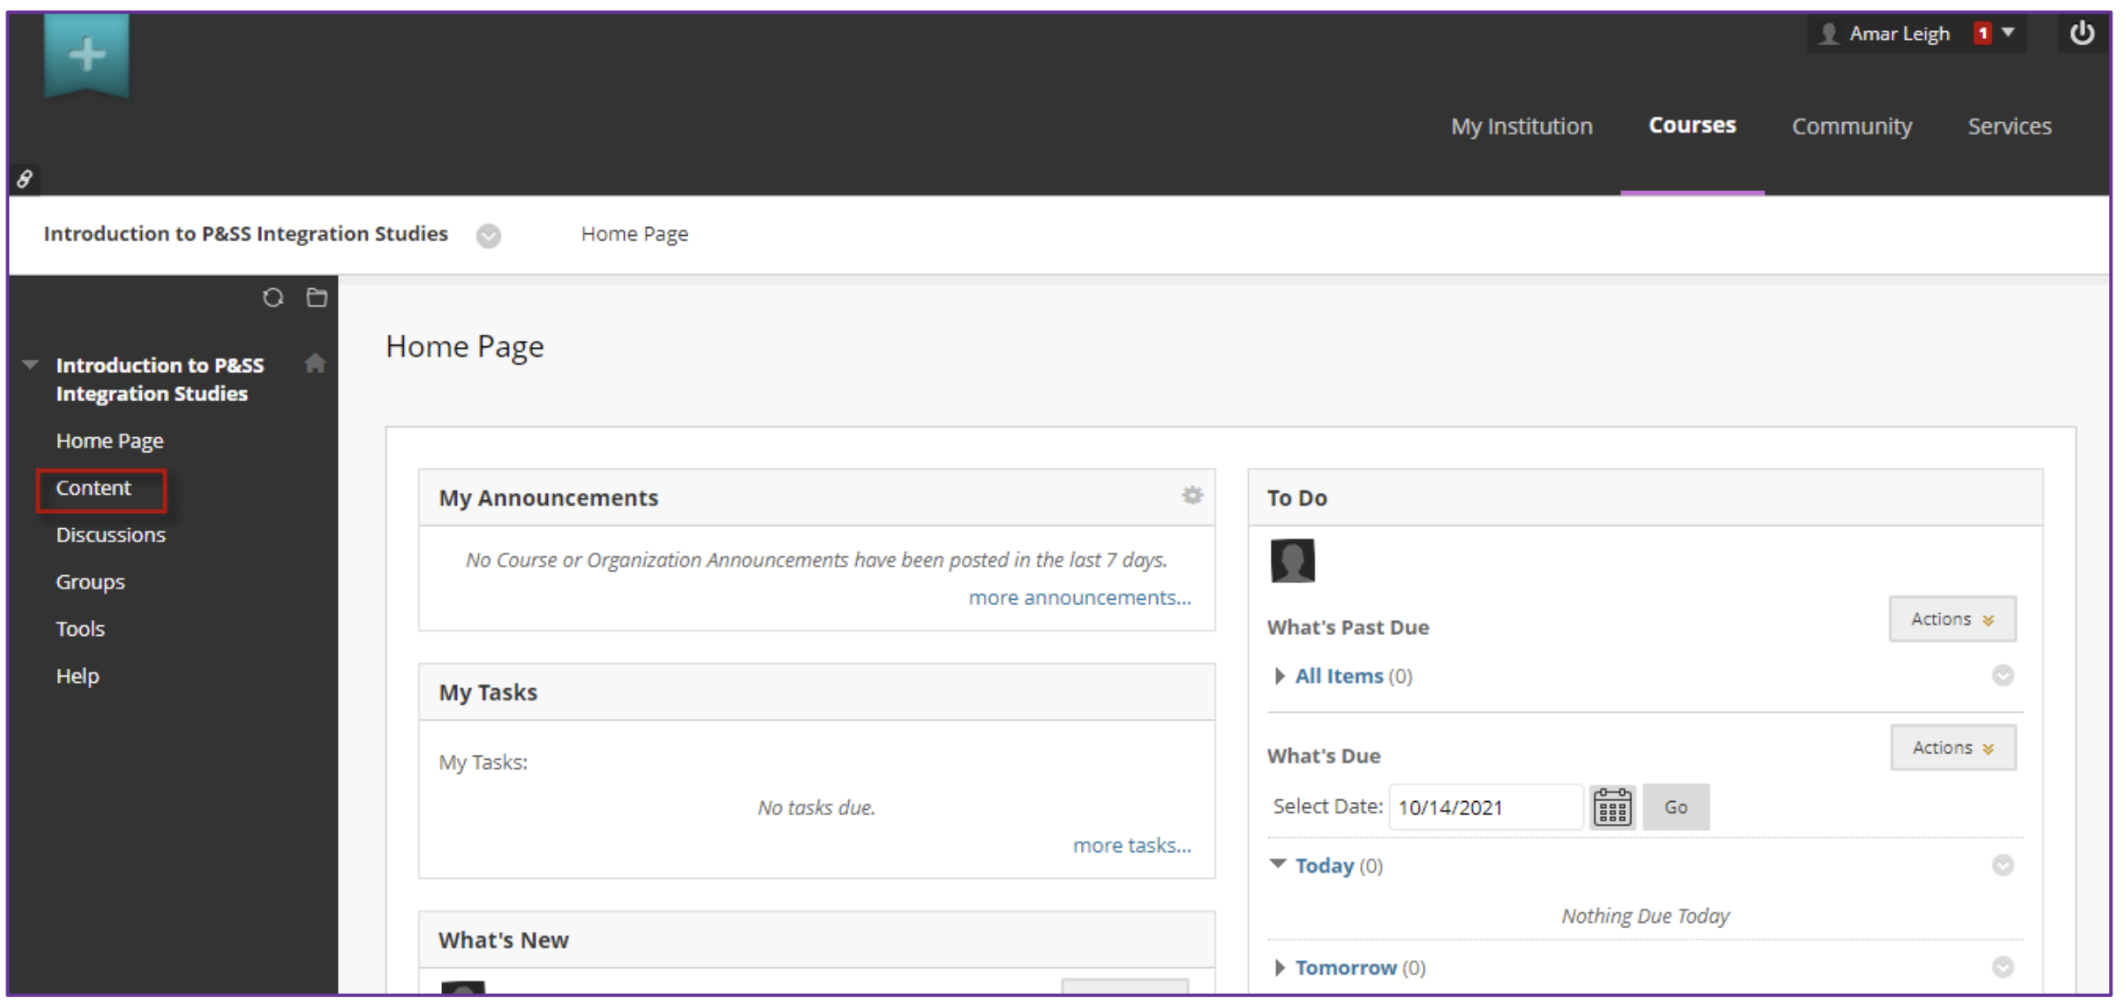This screenshot has width=2126, height=1006.
Task: Click the Amar Leigh user name
Action: coord(1899,34)
